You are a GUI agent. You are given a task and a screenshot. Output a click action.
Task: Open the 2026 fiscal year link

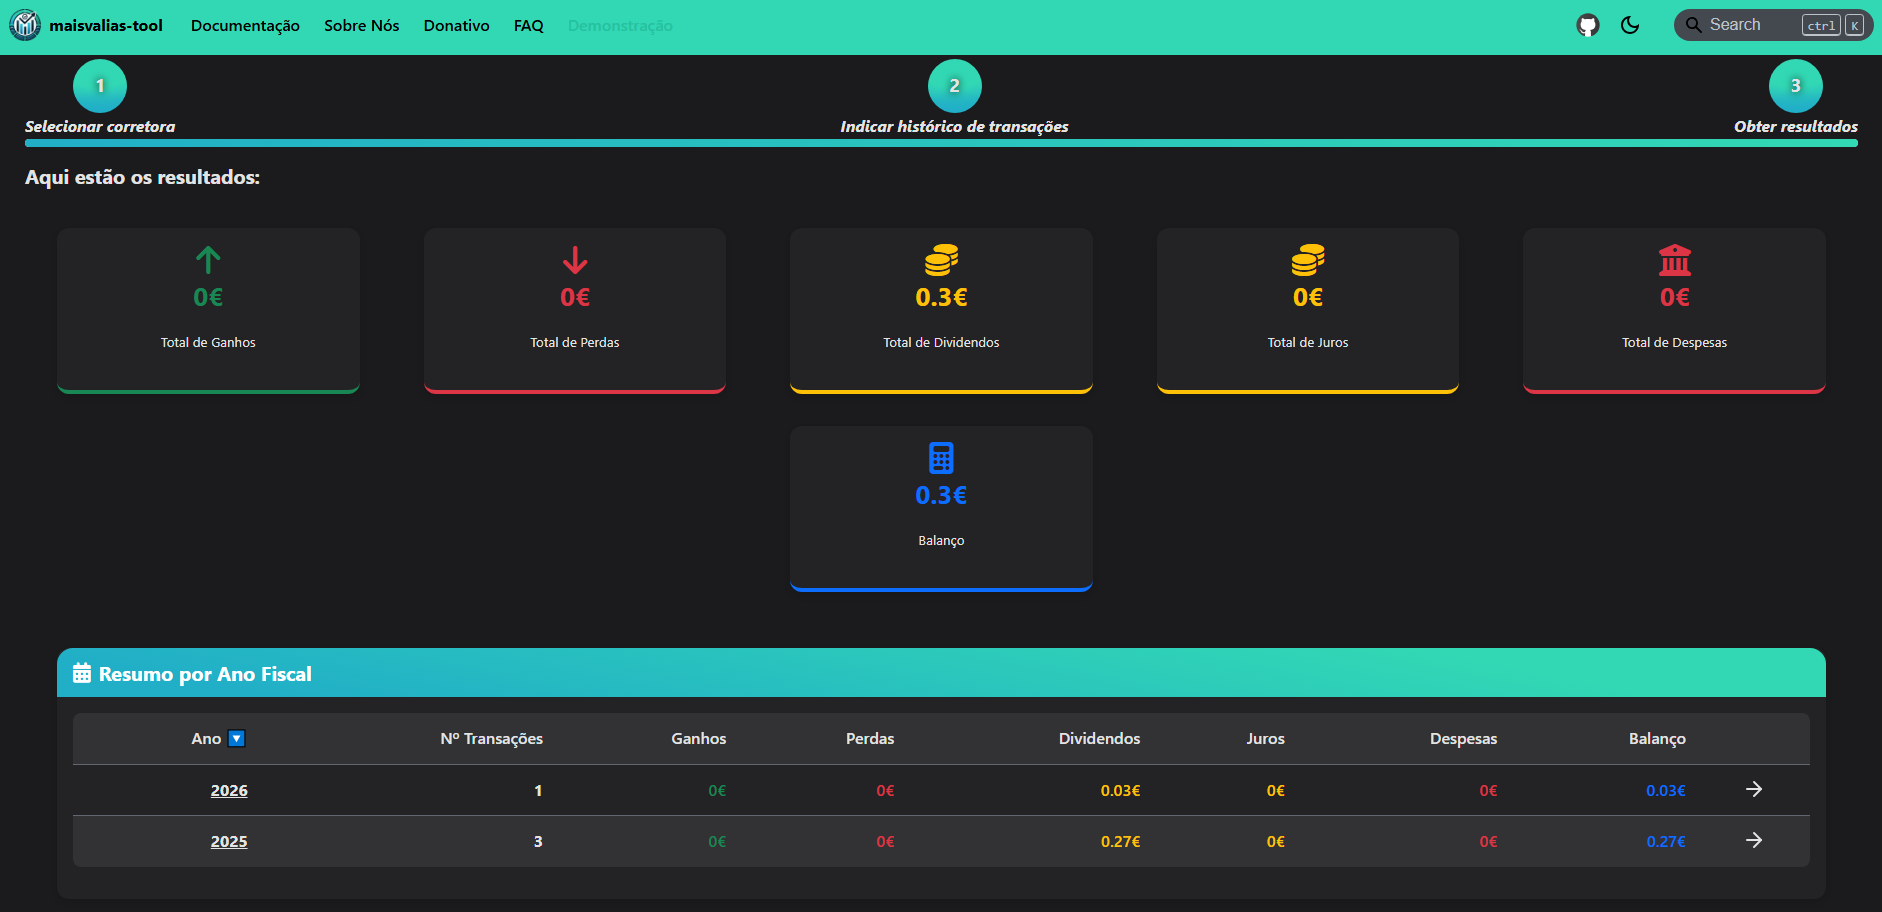tap(229, 791)
